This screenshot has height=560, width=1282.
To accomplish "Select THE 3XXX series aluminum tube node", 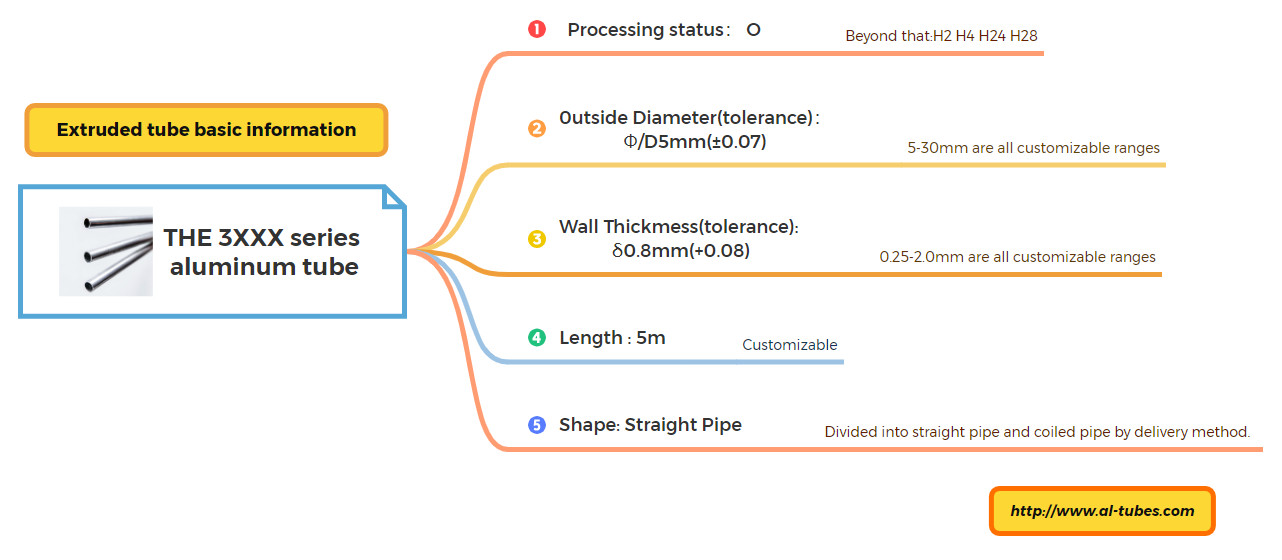I will 261,252.
